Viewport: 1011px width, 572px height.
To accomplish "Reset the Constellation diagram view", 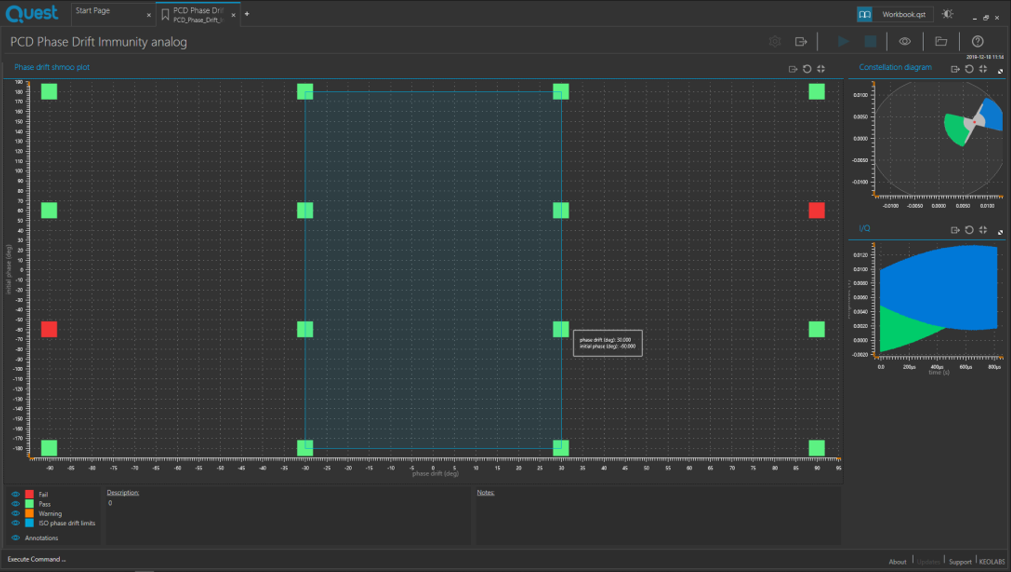I will (x=969, y=69).
